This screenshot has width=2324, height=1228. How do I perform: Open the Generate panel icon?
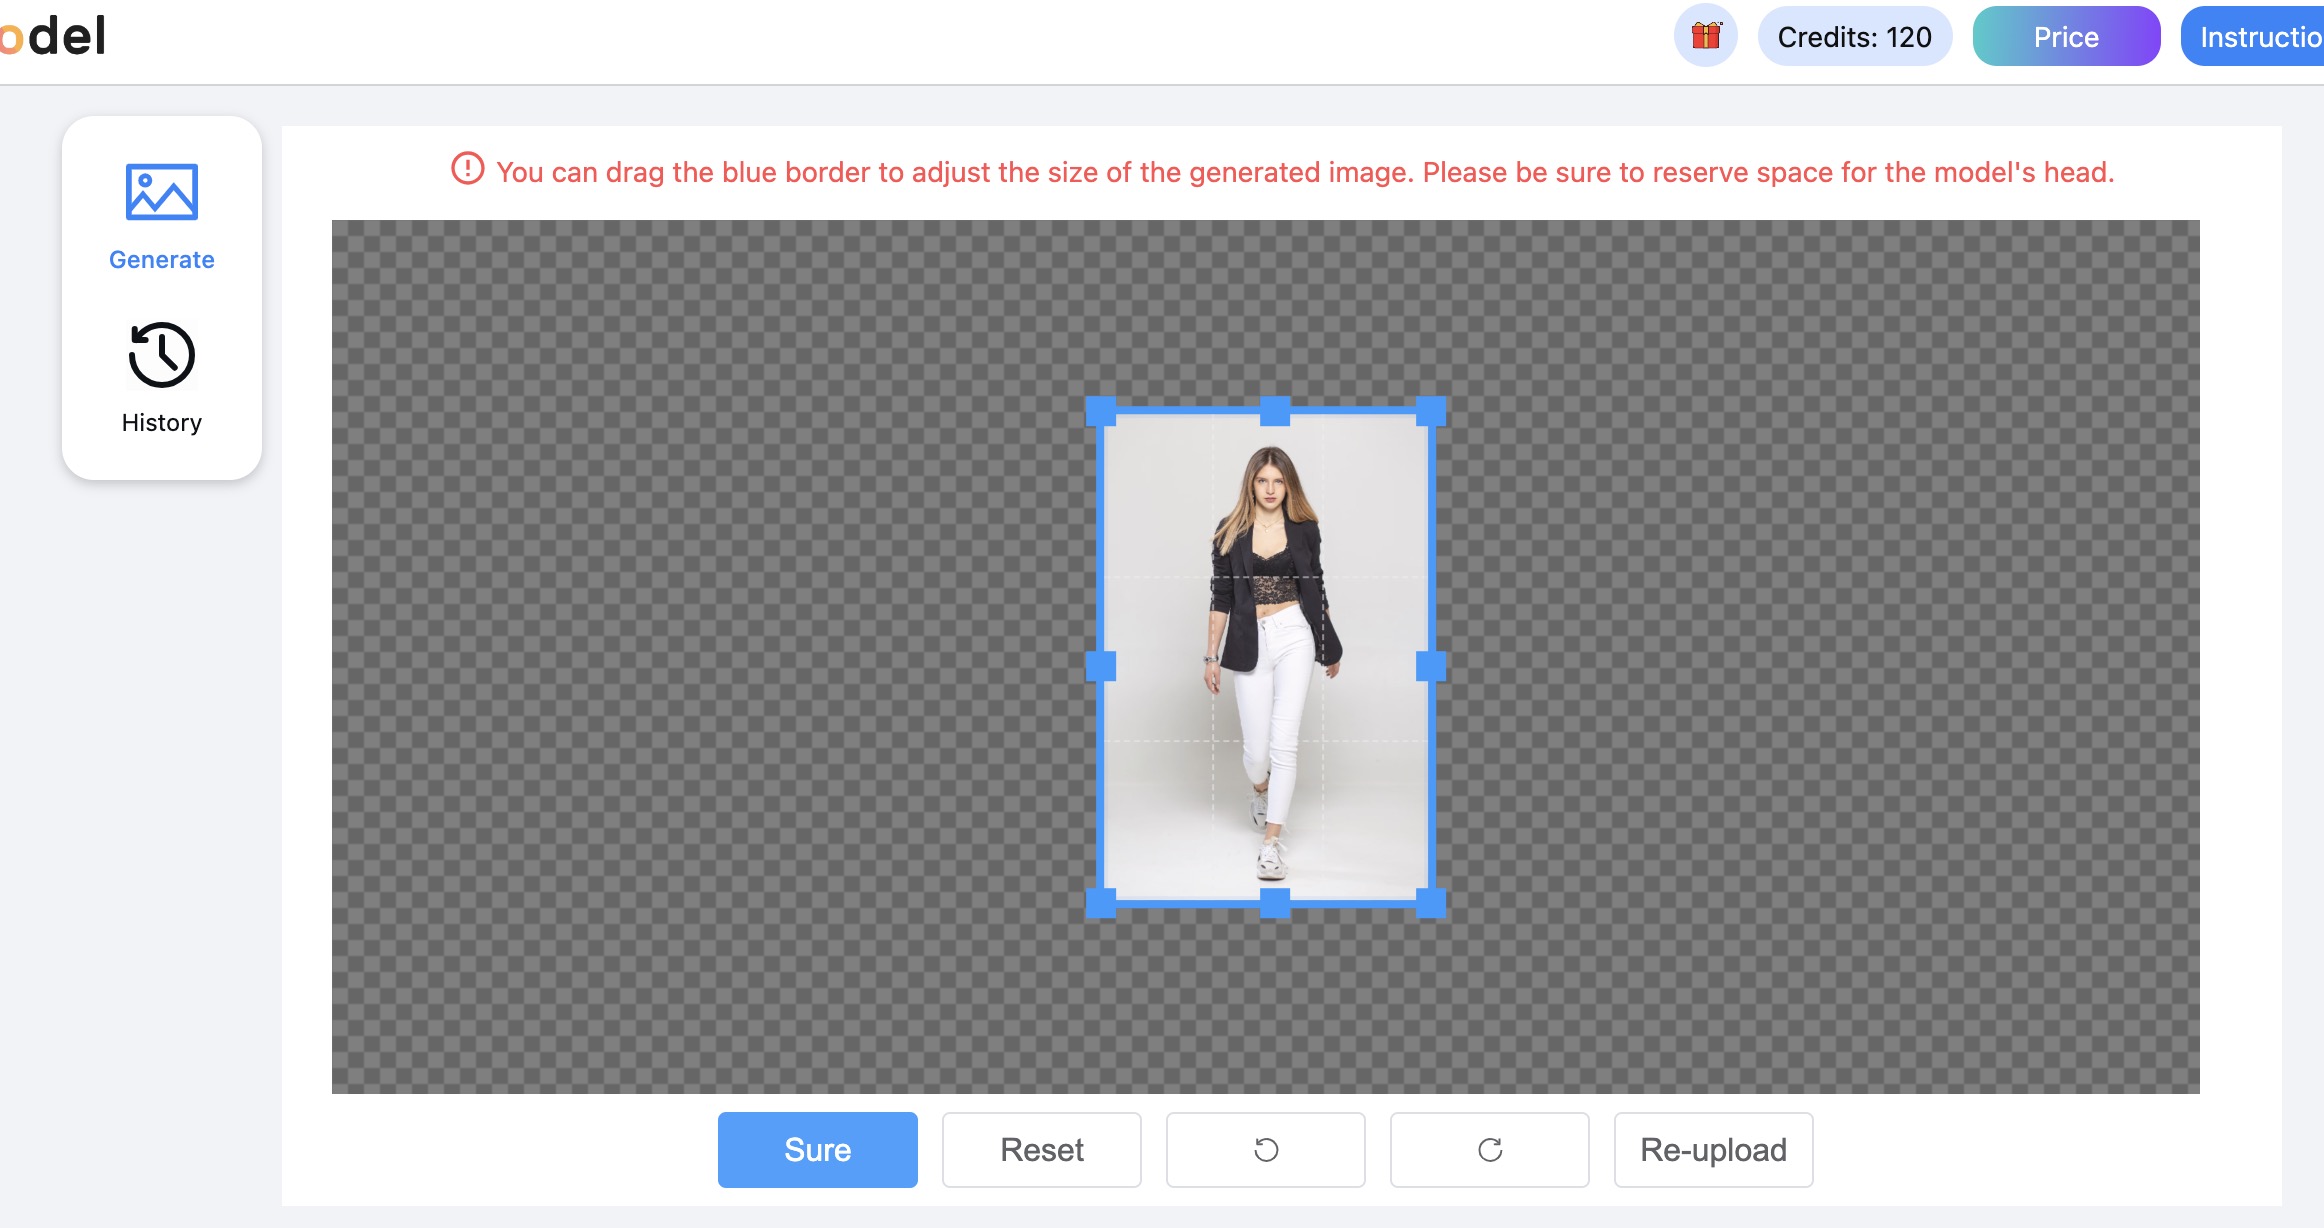(x=162, y=192)
